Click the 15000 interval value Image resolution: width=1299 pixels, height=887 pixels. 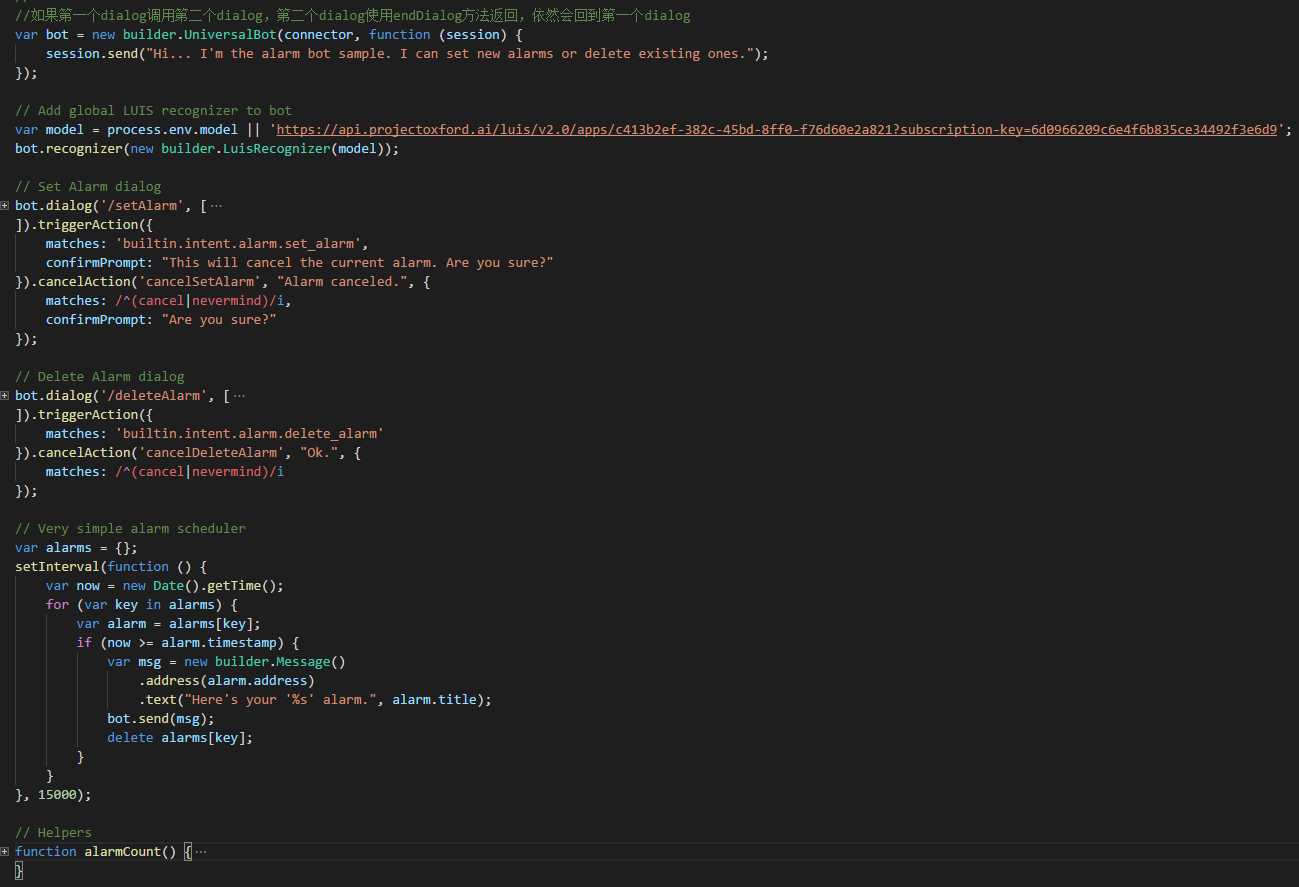pos(57,795)
